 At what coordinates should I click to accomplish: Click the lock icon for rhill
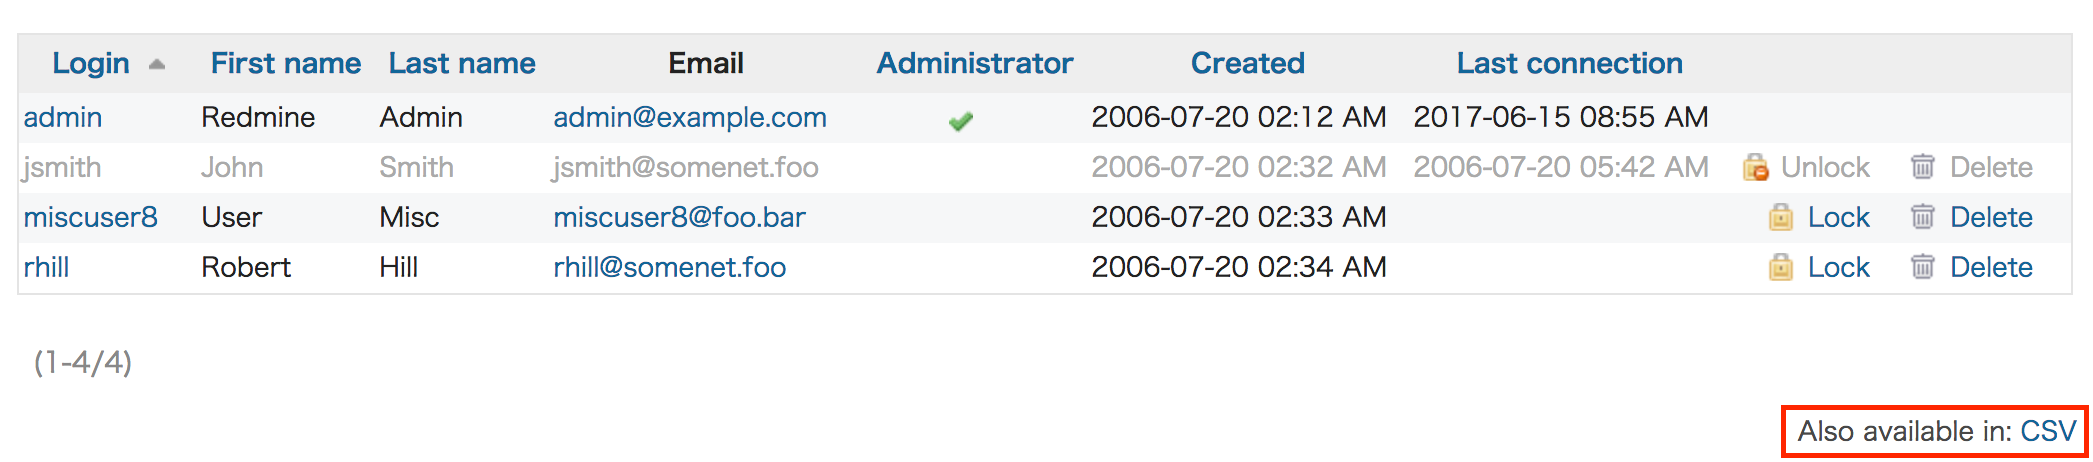(x=1781, y=267)
